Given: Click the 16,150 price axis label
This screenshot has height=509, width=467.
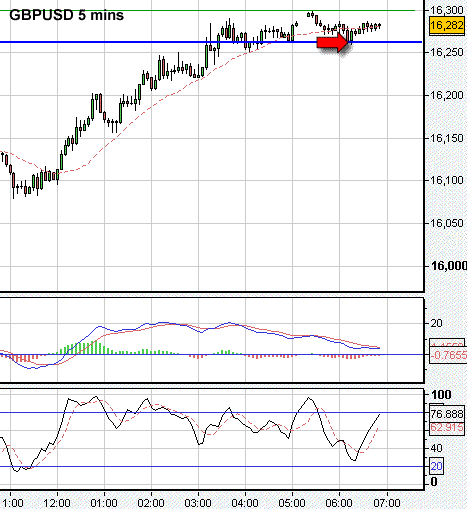Looking at the screenshot, I should click(447, 138).
